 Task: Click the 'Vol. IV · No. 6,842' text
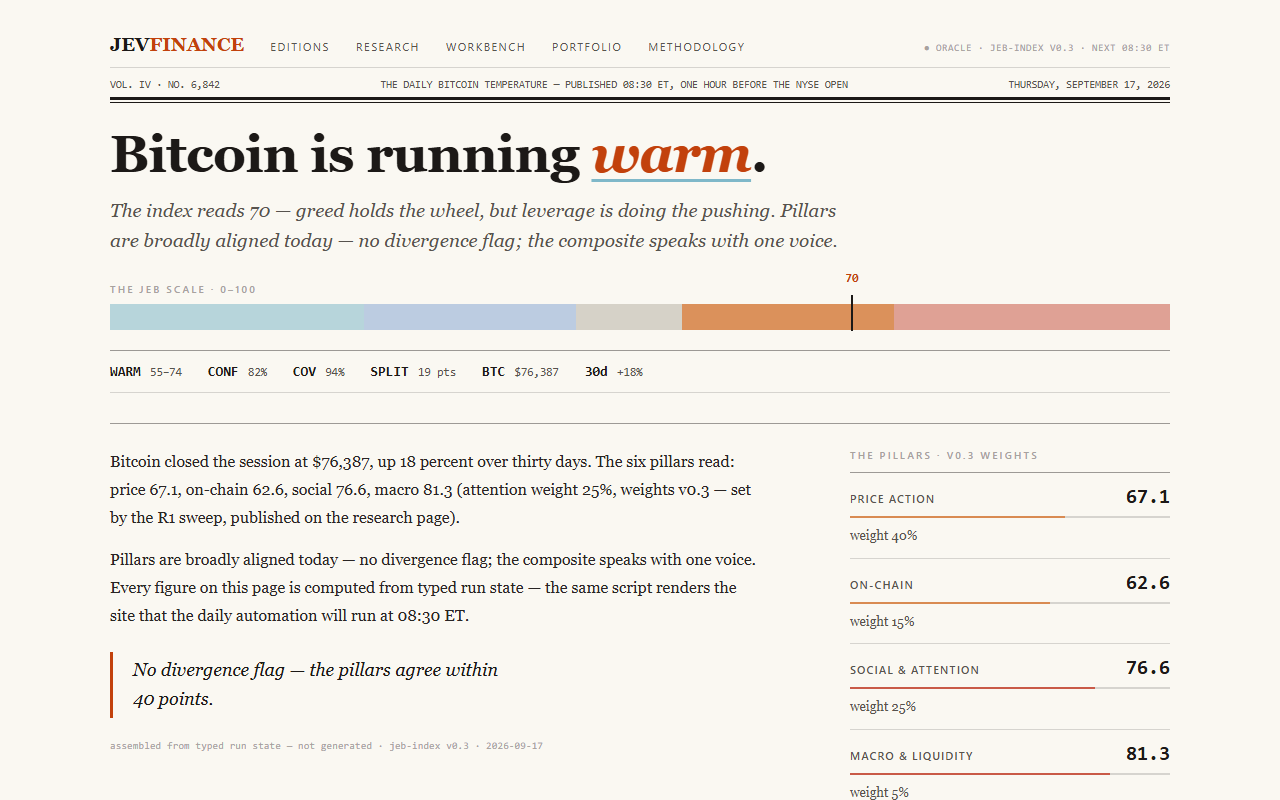(165, 85)
